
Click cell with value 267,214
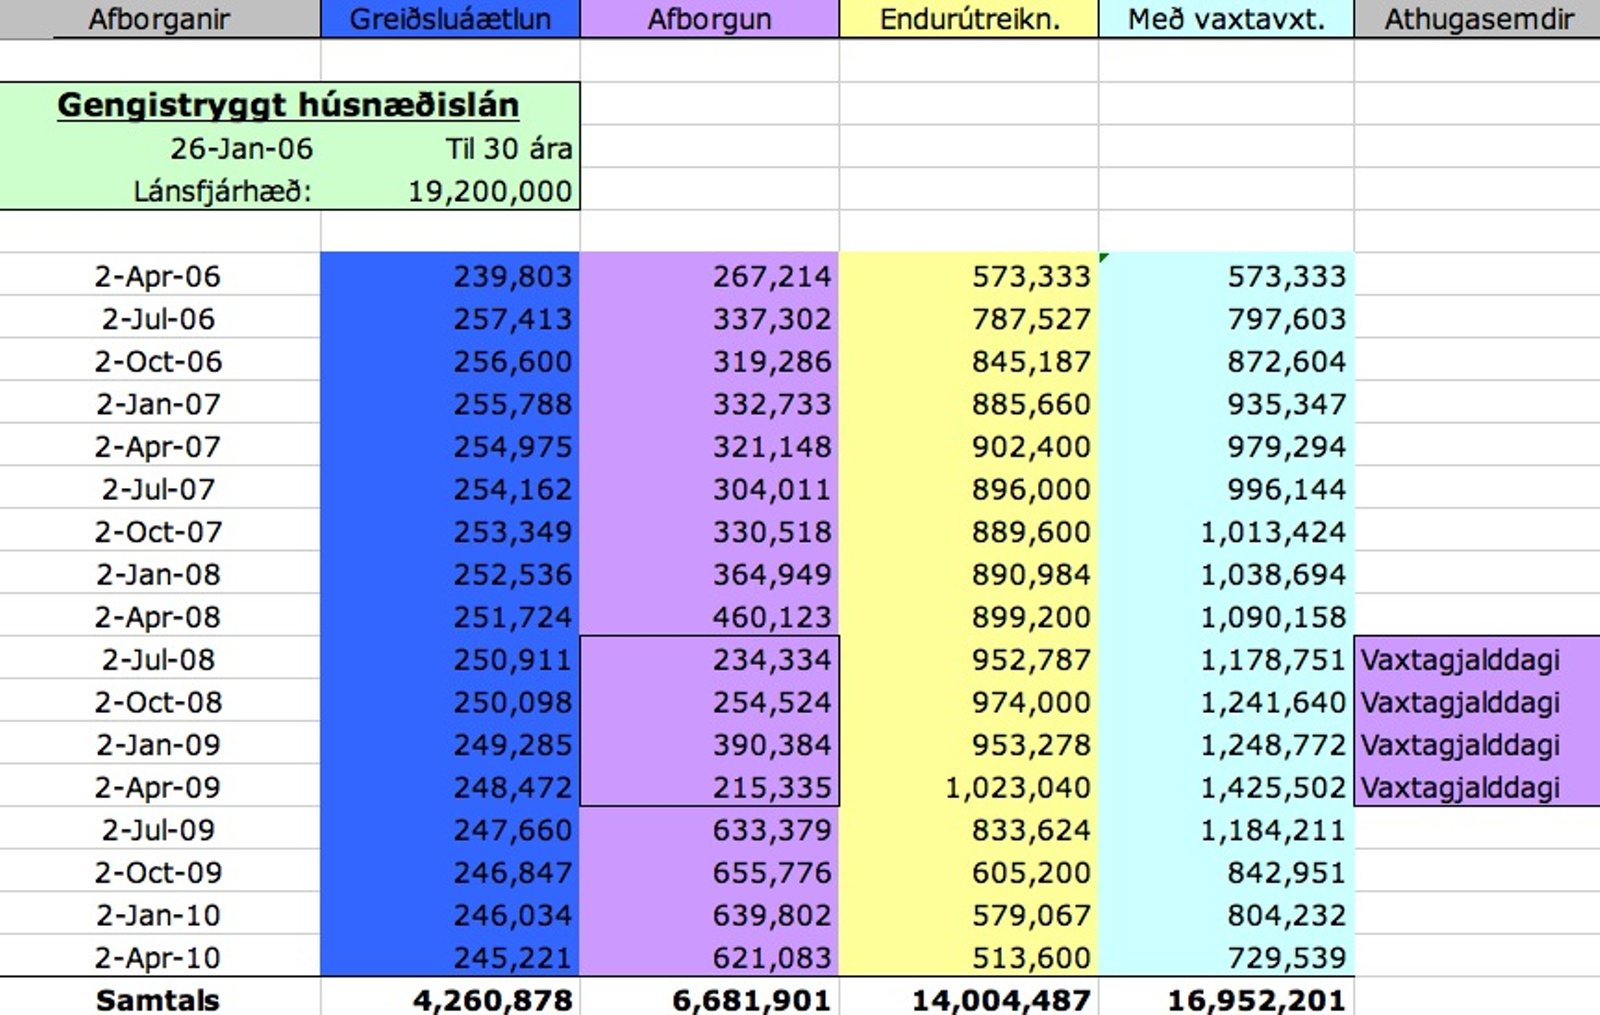pos(709,275)
